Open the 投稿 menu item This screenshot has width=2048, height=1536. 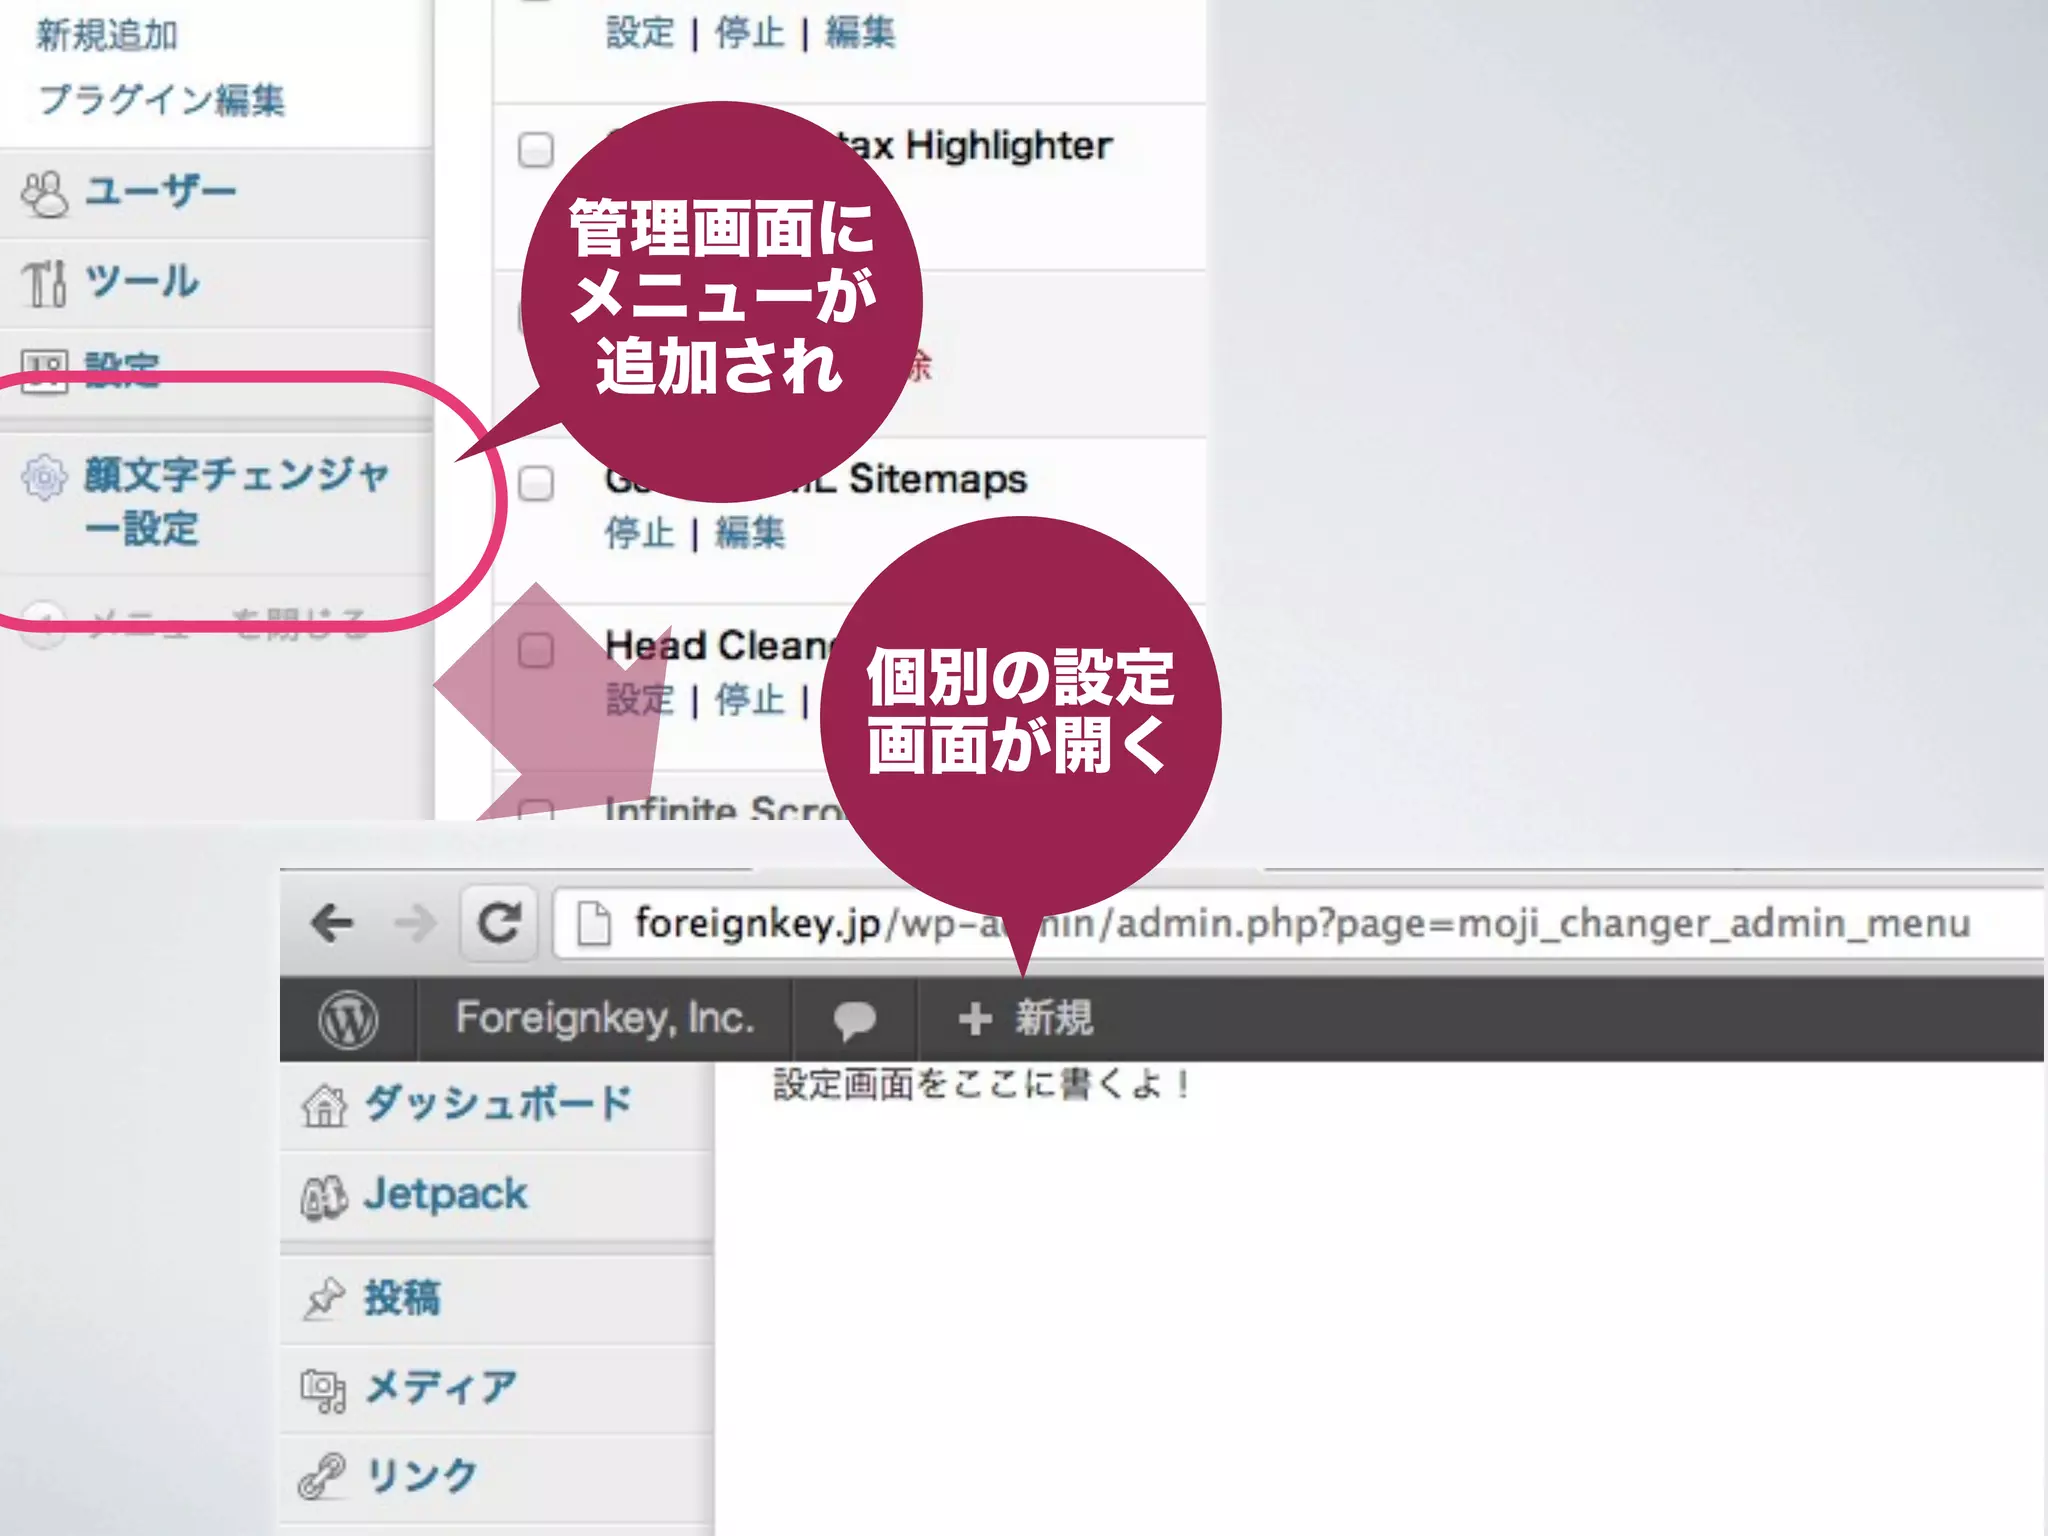pyautogui.click(x=402, y=1297)
